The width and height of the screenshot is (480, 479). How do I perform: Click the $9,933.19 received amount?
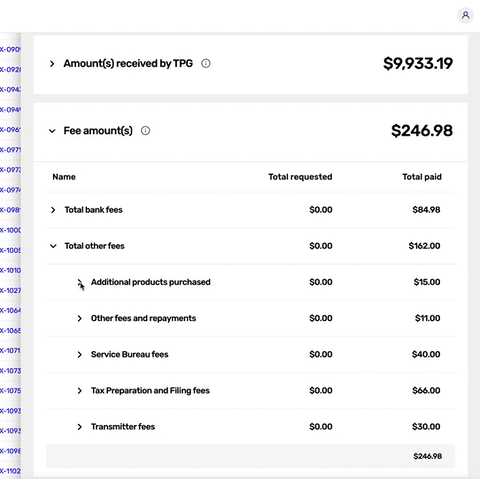418,63
